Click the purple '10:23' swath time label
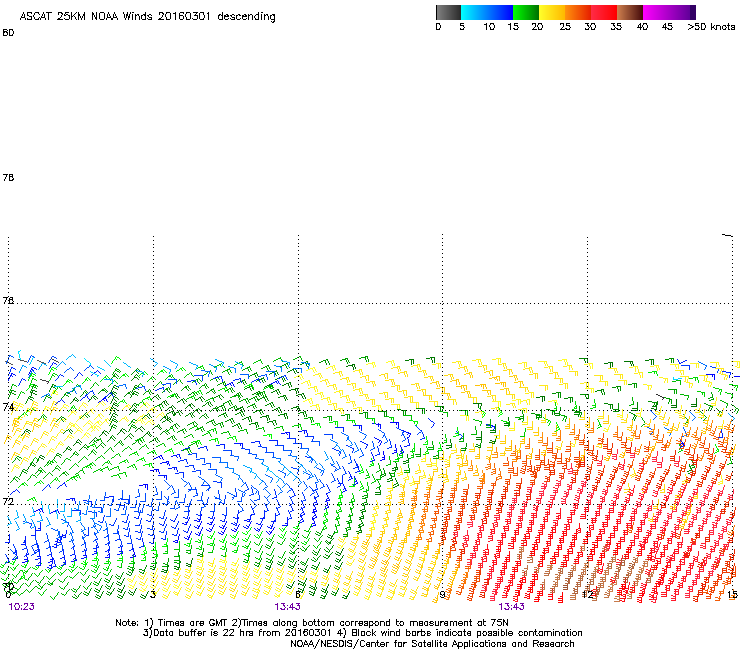Viewport: 740px width, 650px height. tap(21, 607)
